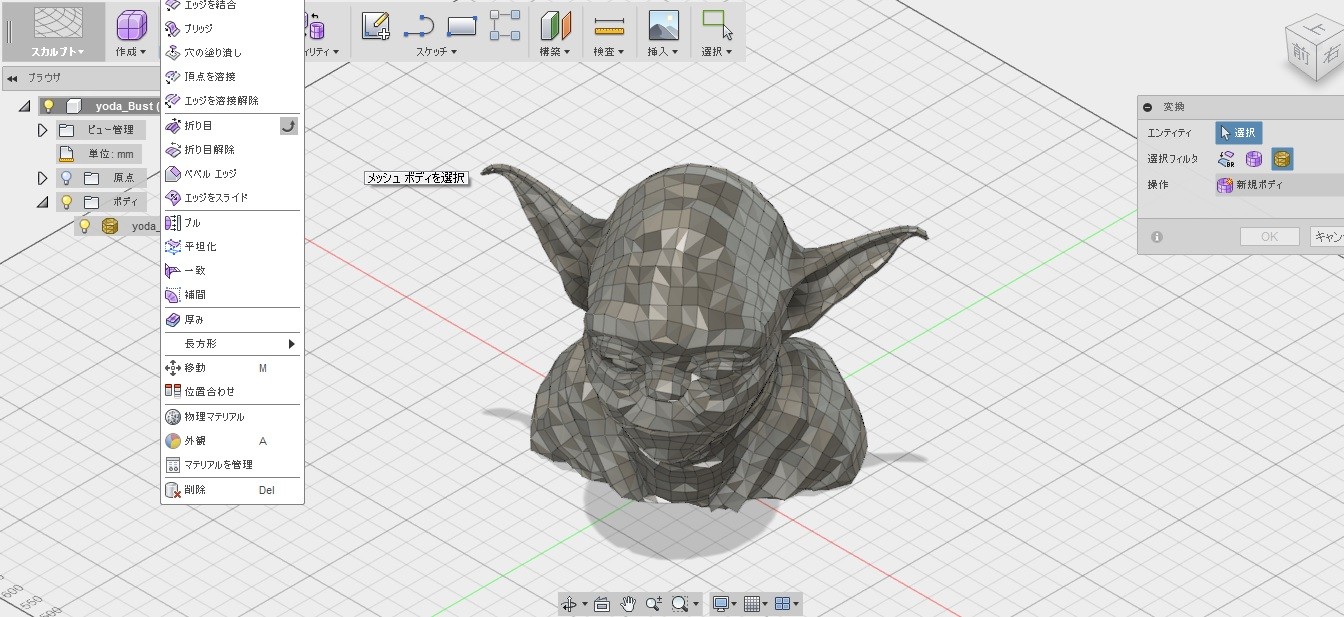The height and width of the screenshot is (617, 1344).
Task: Open the Grid and Snaps icon
Action: 752,603
